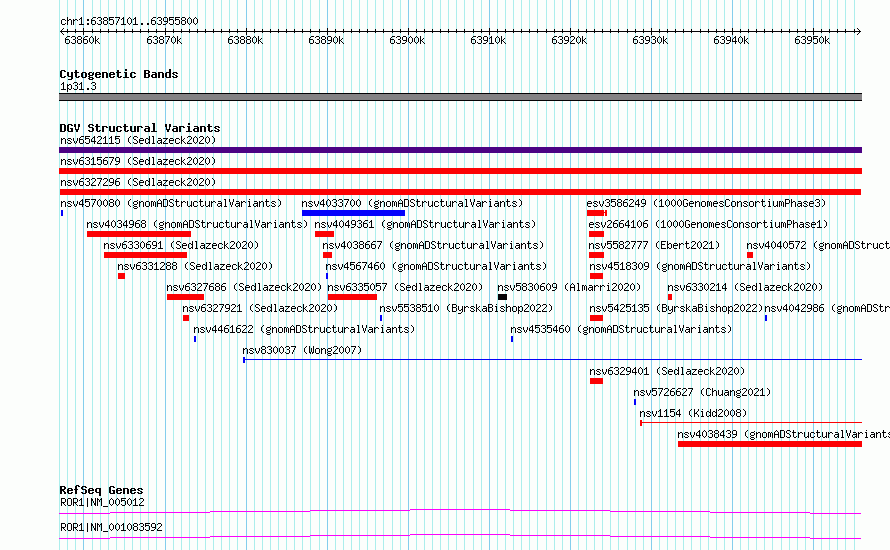Open the nsv6327296 (Sedlazeck2020) label

[138, 182]
